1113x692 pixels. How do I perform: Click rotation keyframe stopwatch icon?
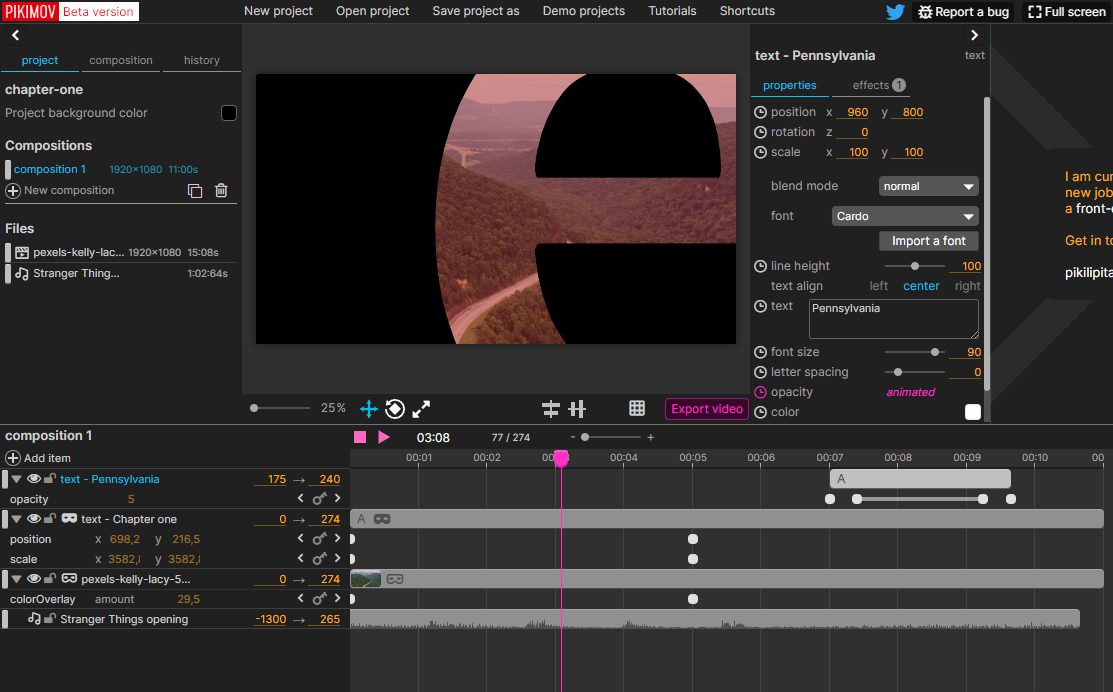[x=760, y=132]
